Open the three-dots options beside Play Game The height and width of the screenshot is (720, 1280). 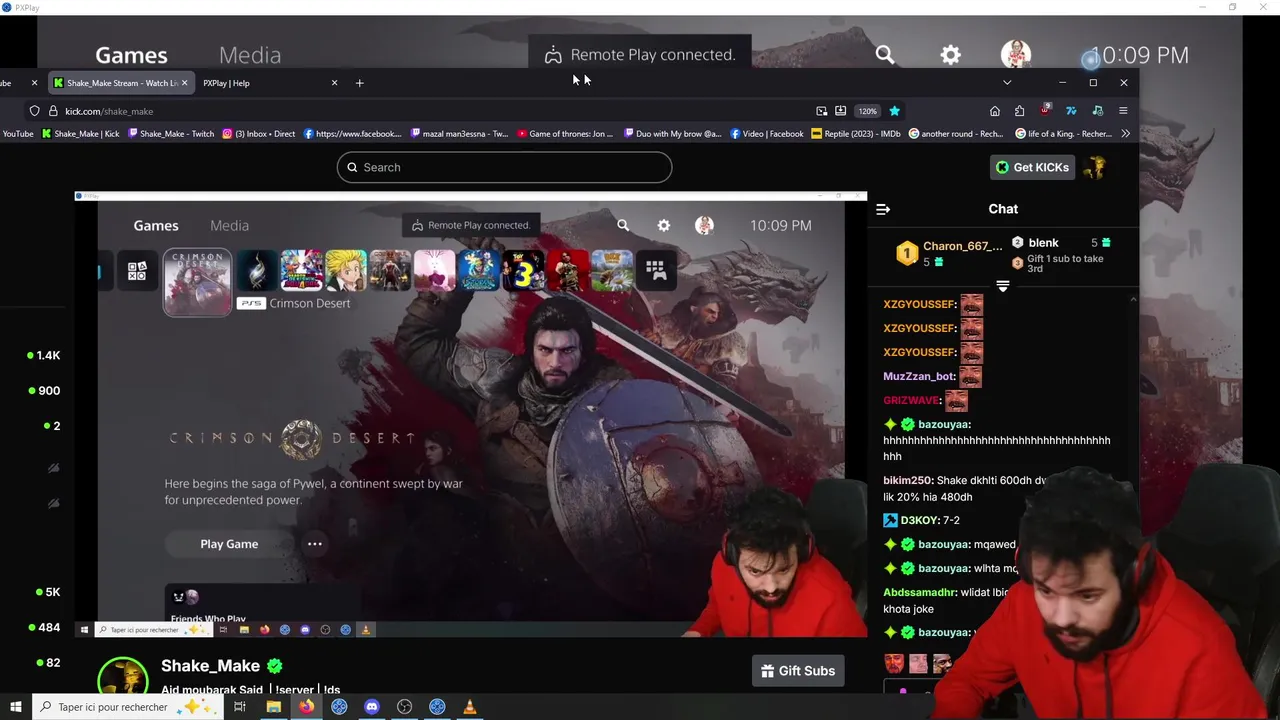click(314, 544)
